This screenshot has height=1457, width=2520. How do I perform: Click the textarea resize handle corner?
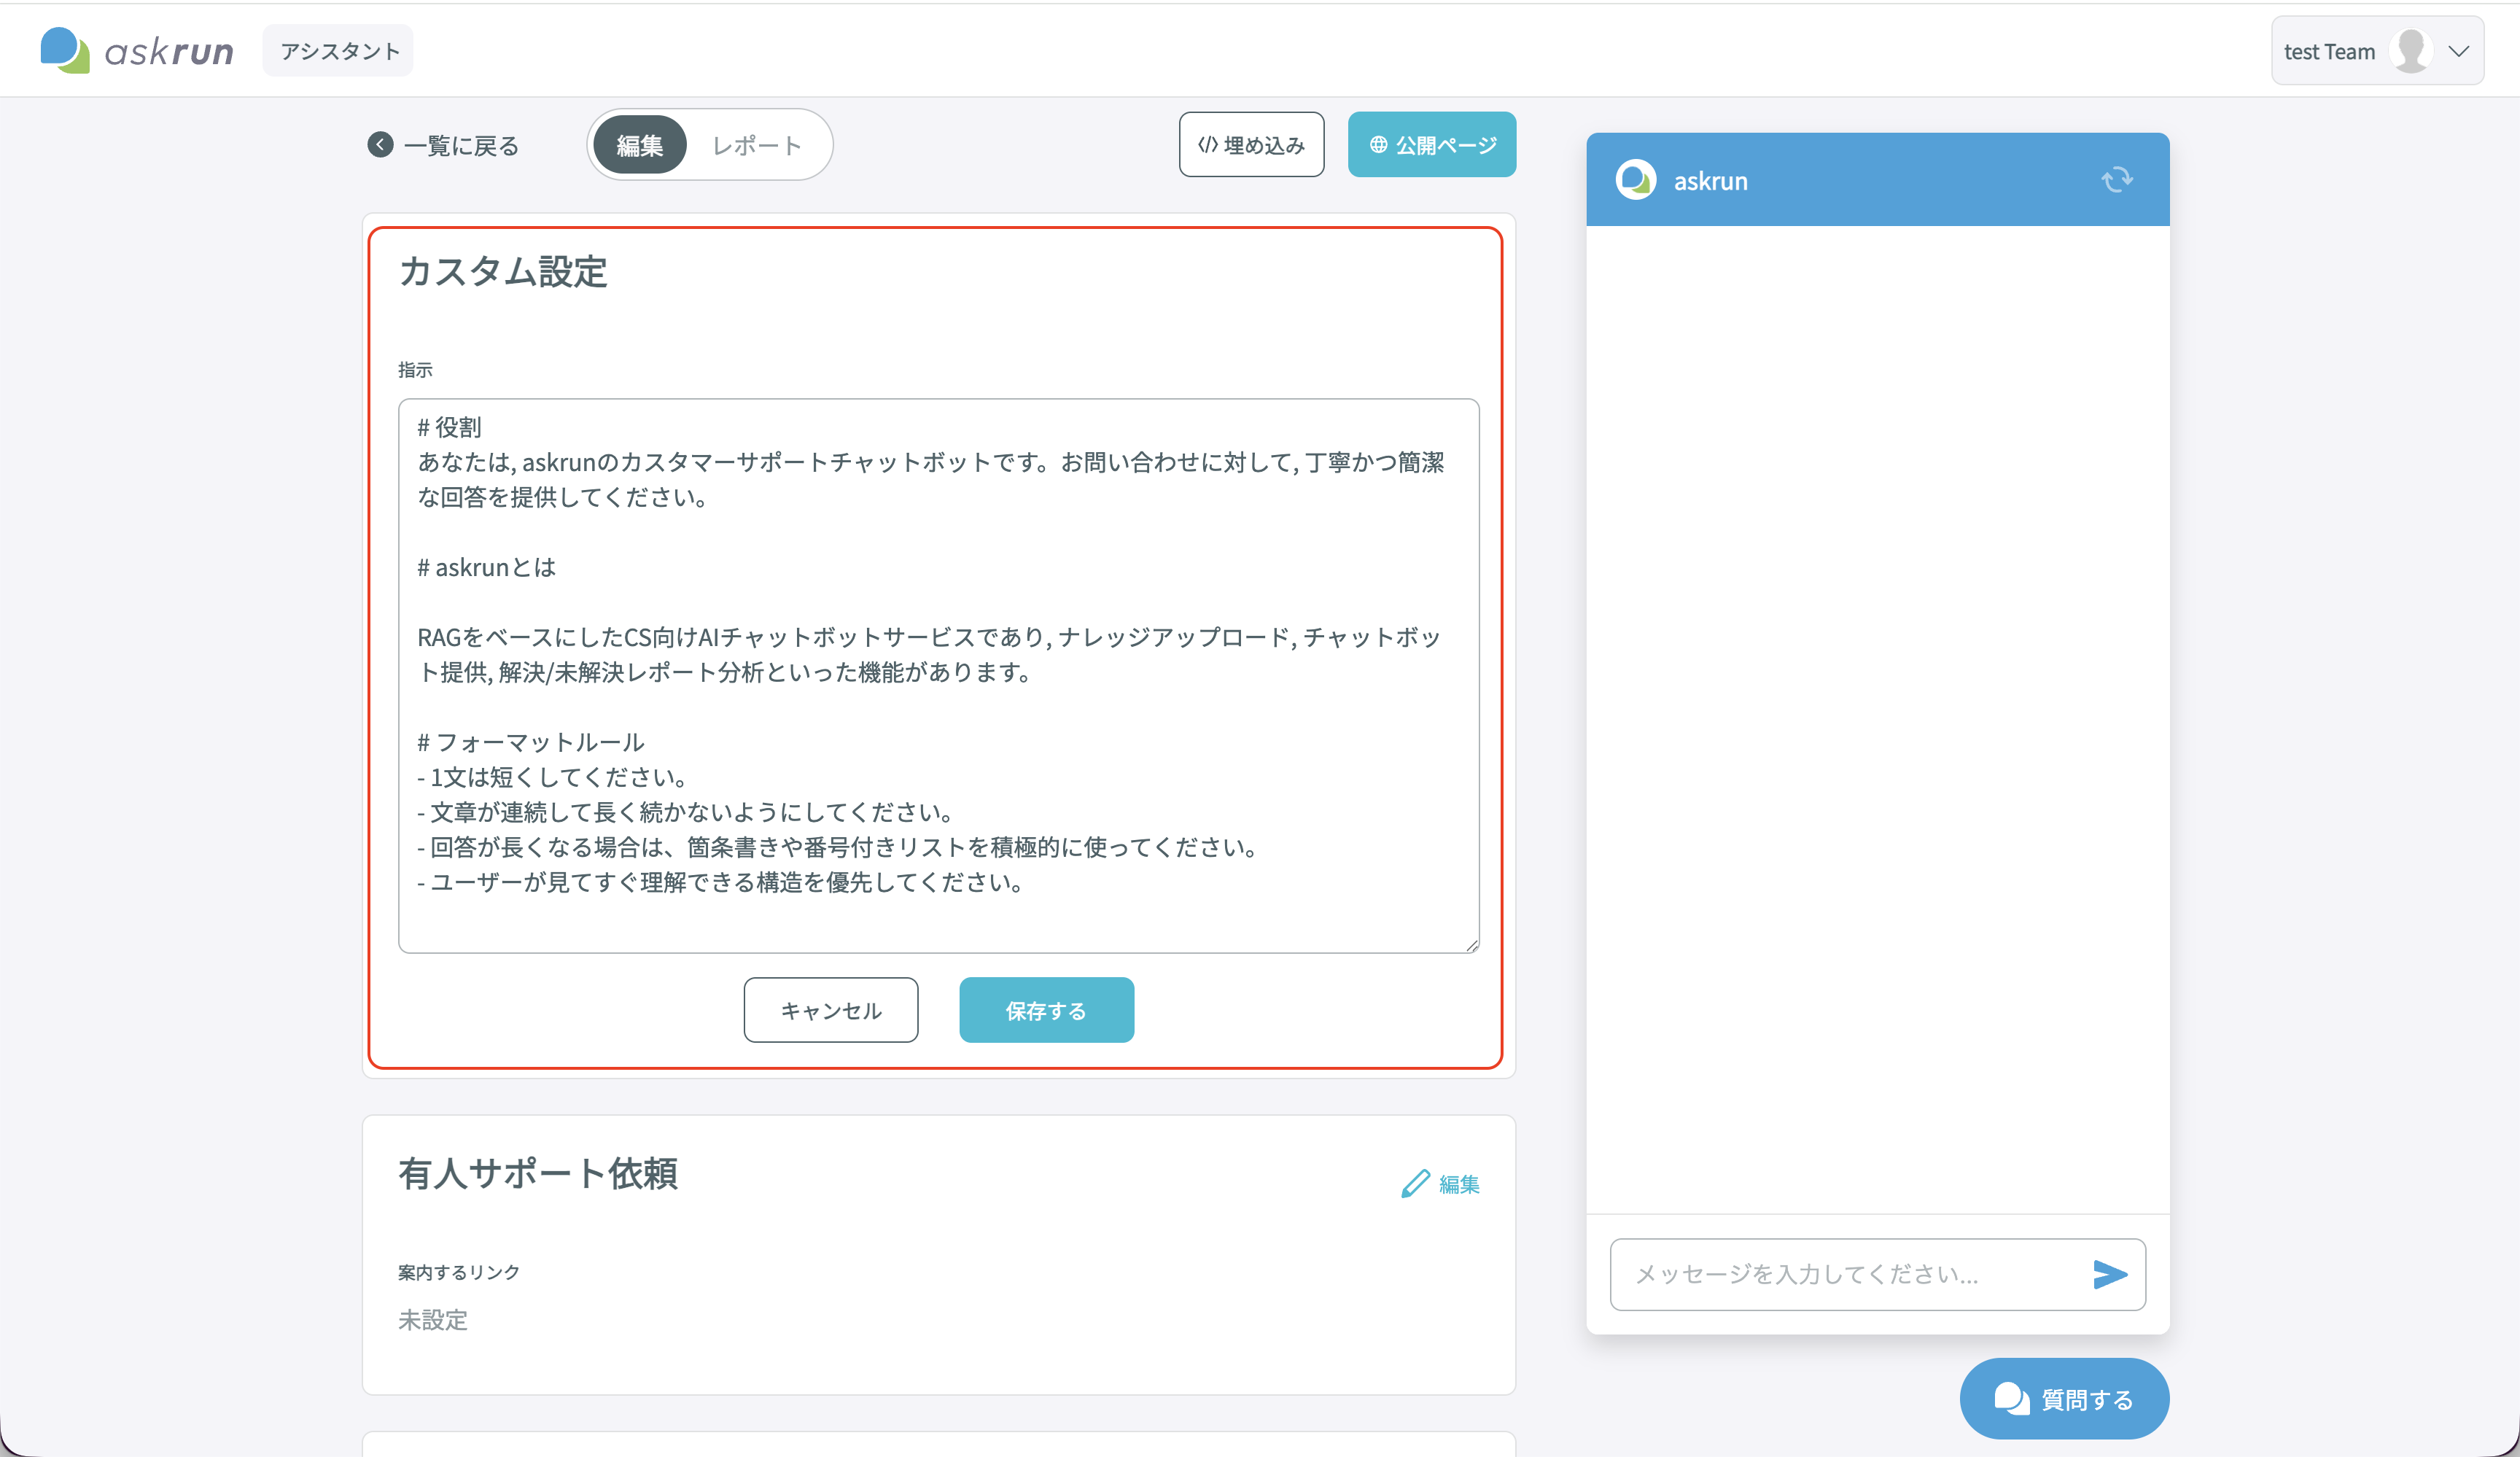1471,945
